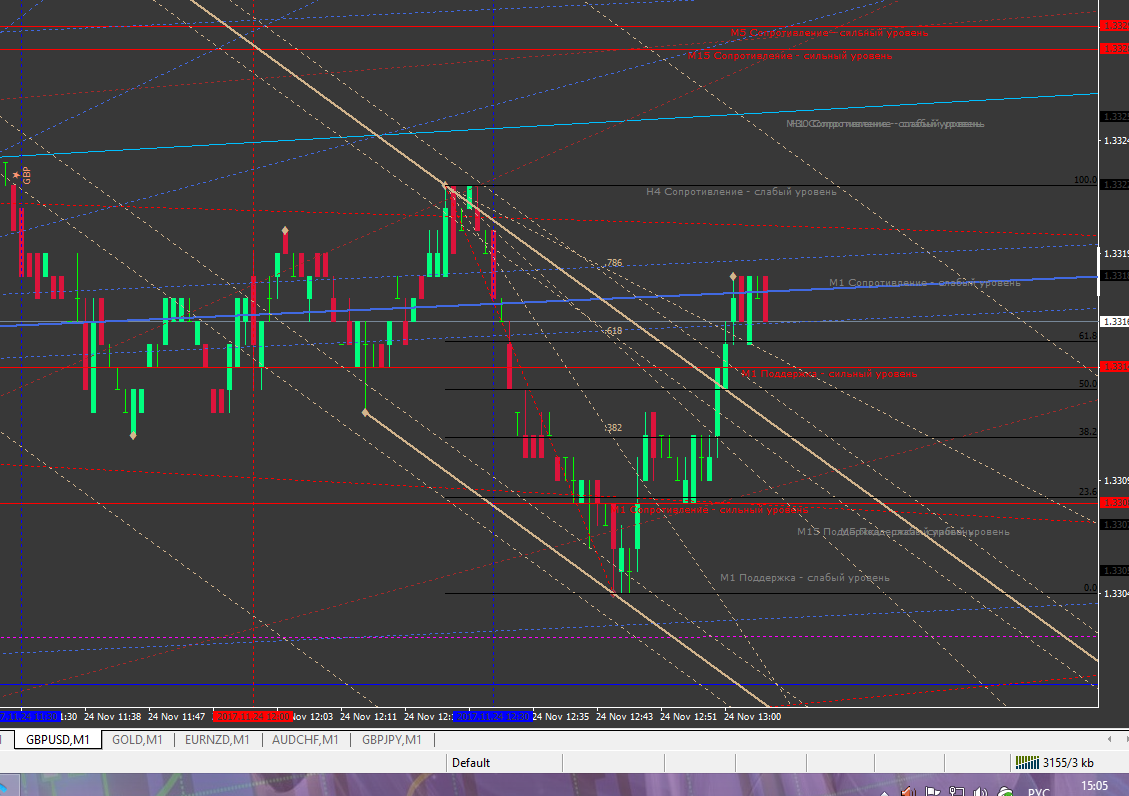Click the 50.0 Fibonacci level label
Viewport: 1129px width, 796px height.
pyautogui.click(x=1087, y=384)
